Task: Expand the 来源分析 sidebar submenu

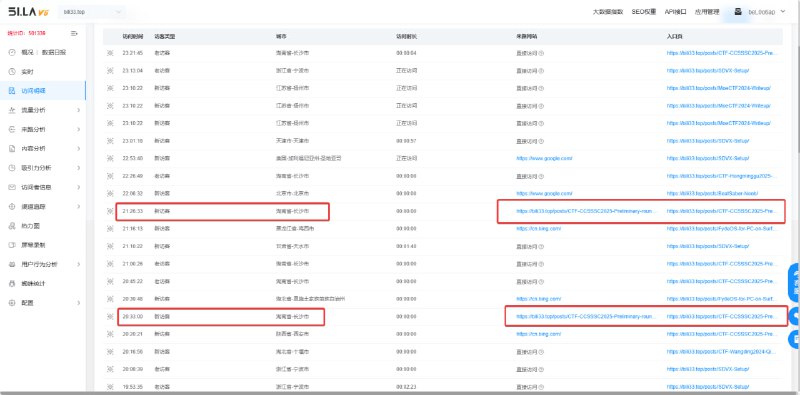Action: coord(79,130)
